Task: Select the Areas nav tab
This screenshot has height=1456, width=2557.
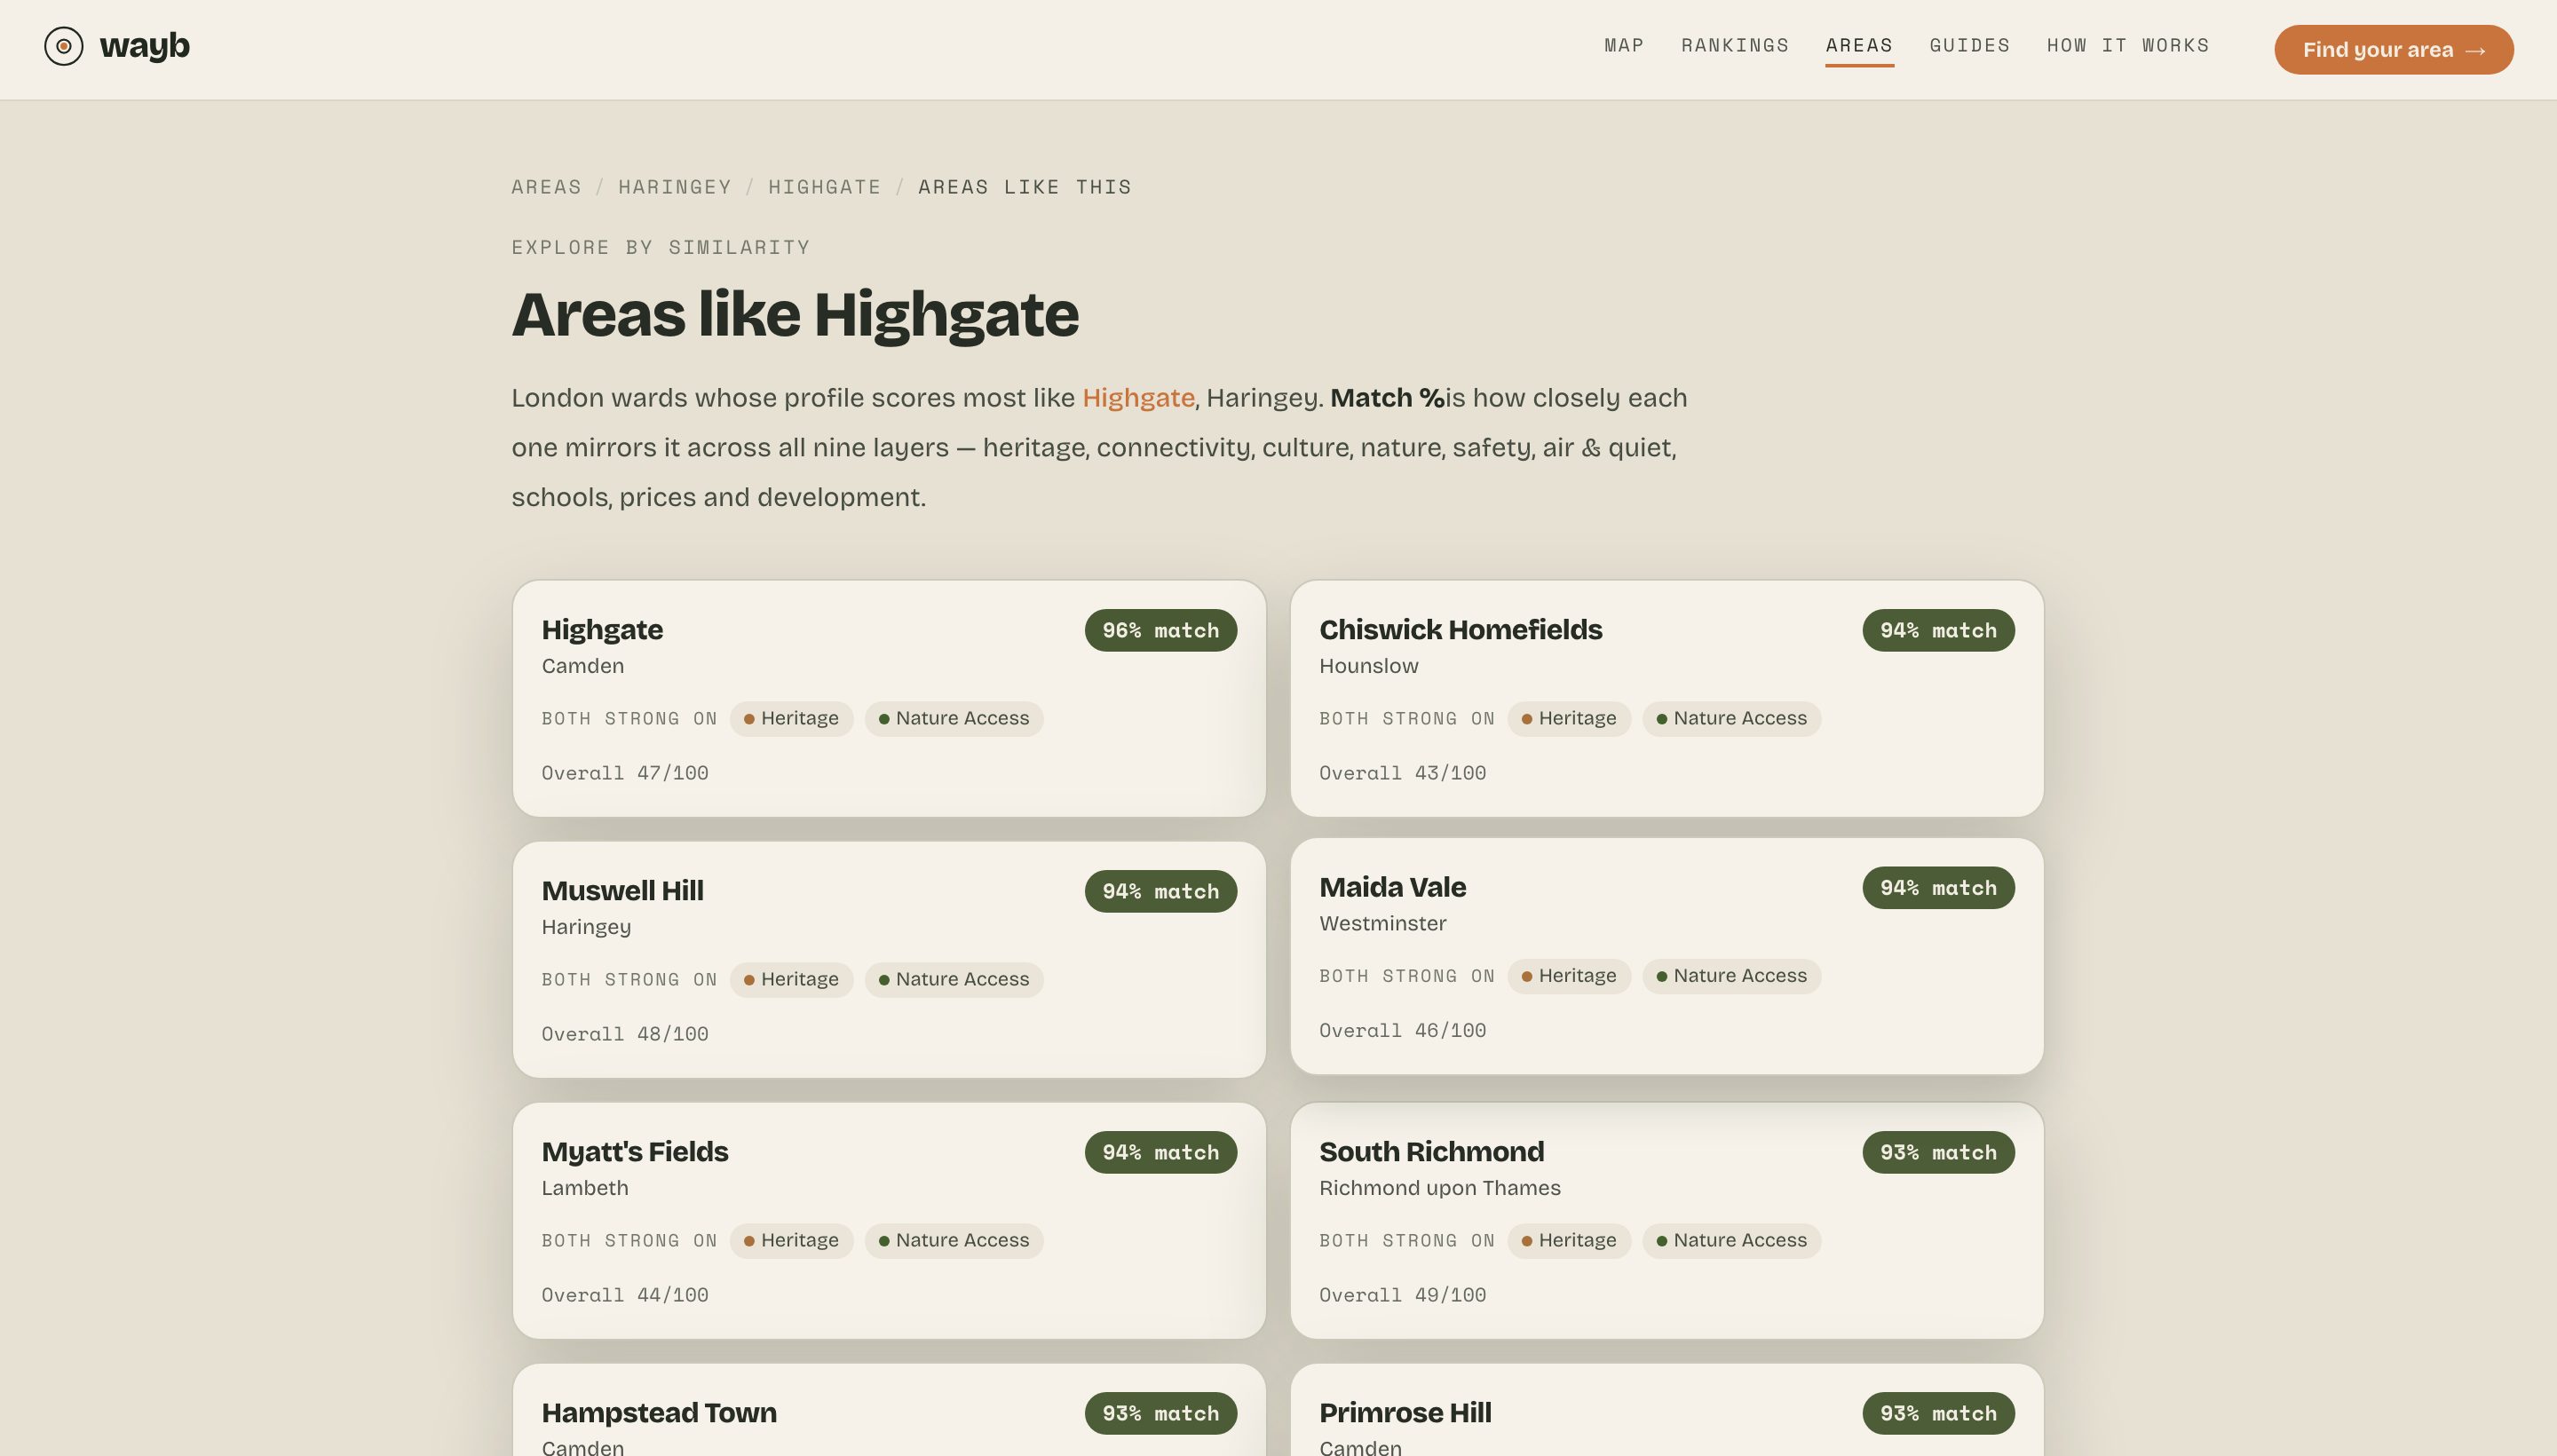Action: (1859, 45)
